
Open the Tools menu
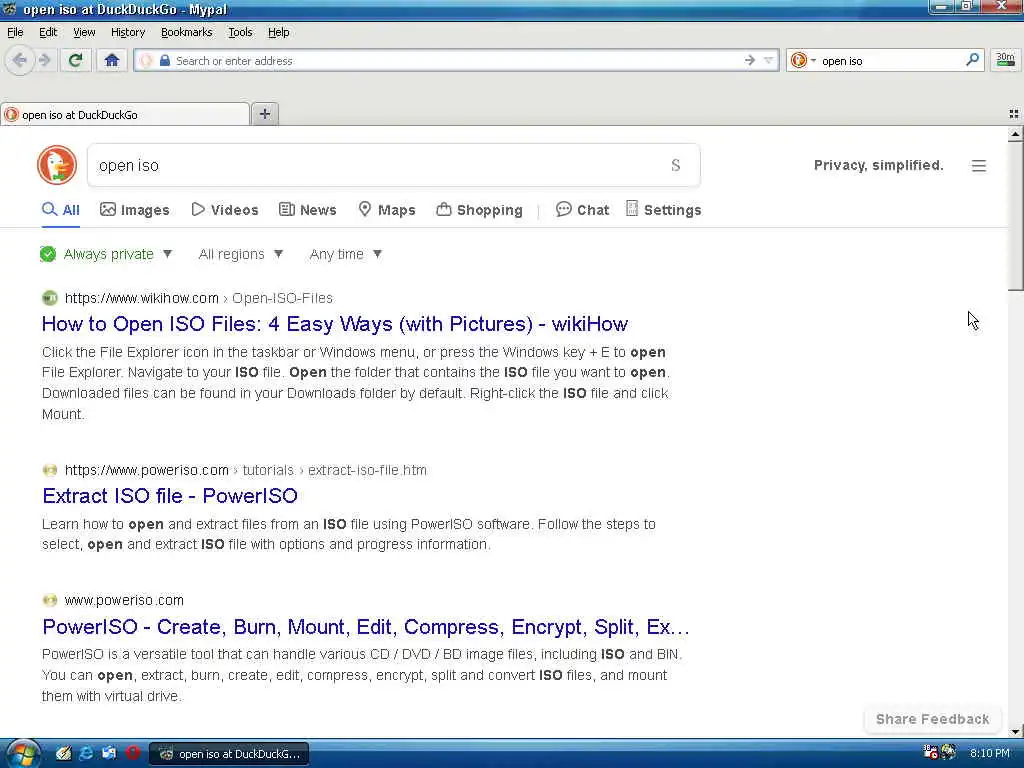240,32
